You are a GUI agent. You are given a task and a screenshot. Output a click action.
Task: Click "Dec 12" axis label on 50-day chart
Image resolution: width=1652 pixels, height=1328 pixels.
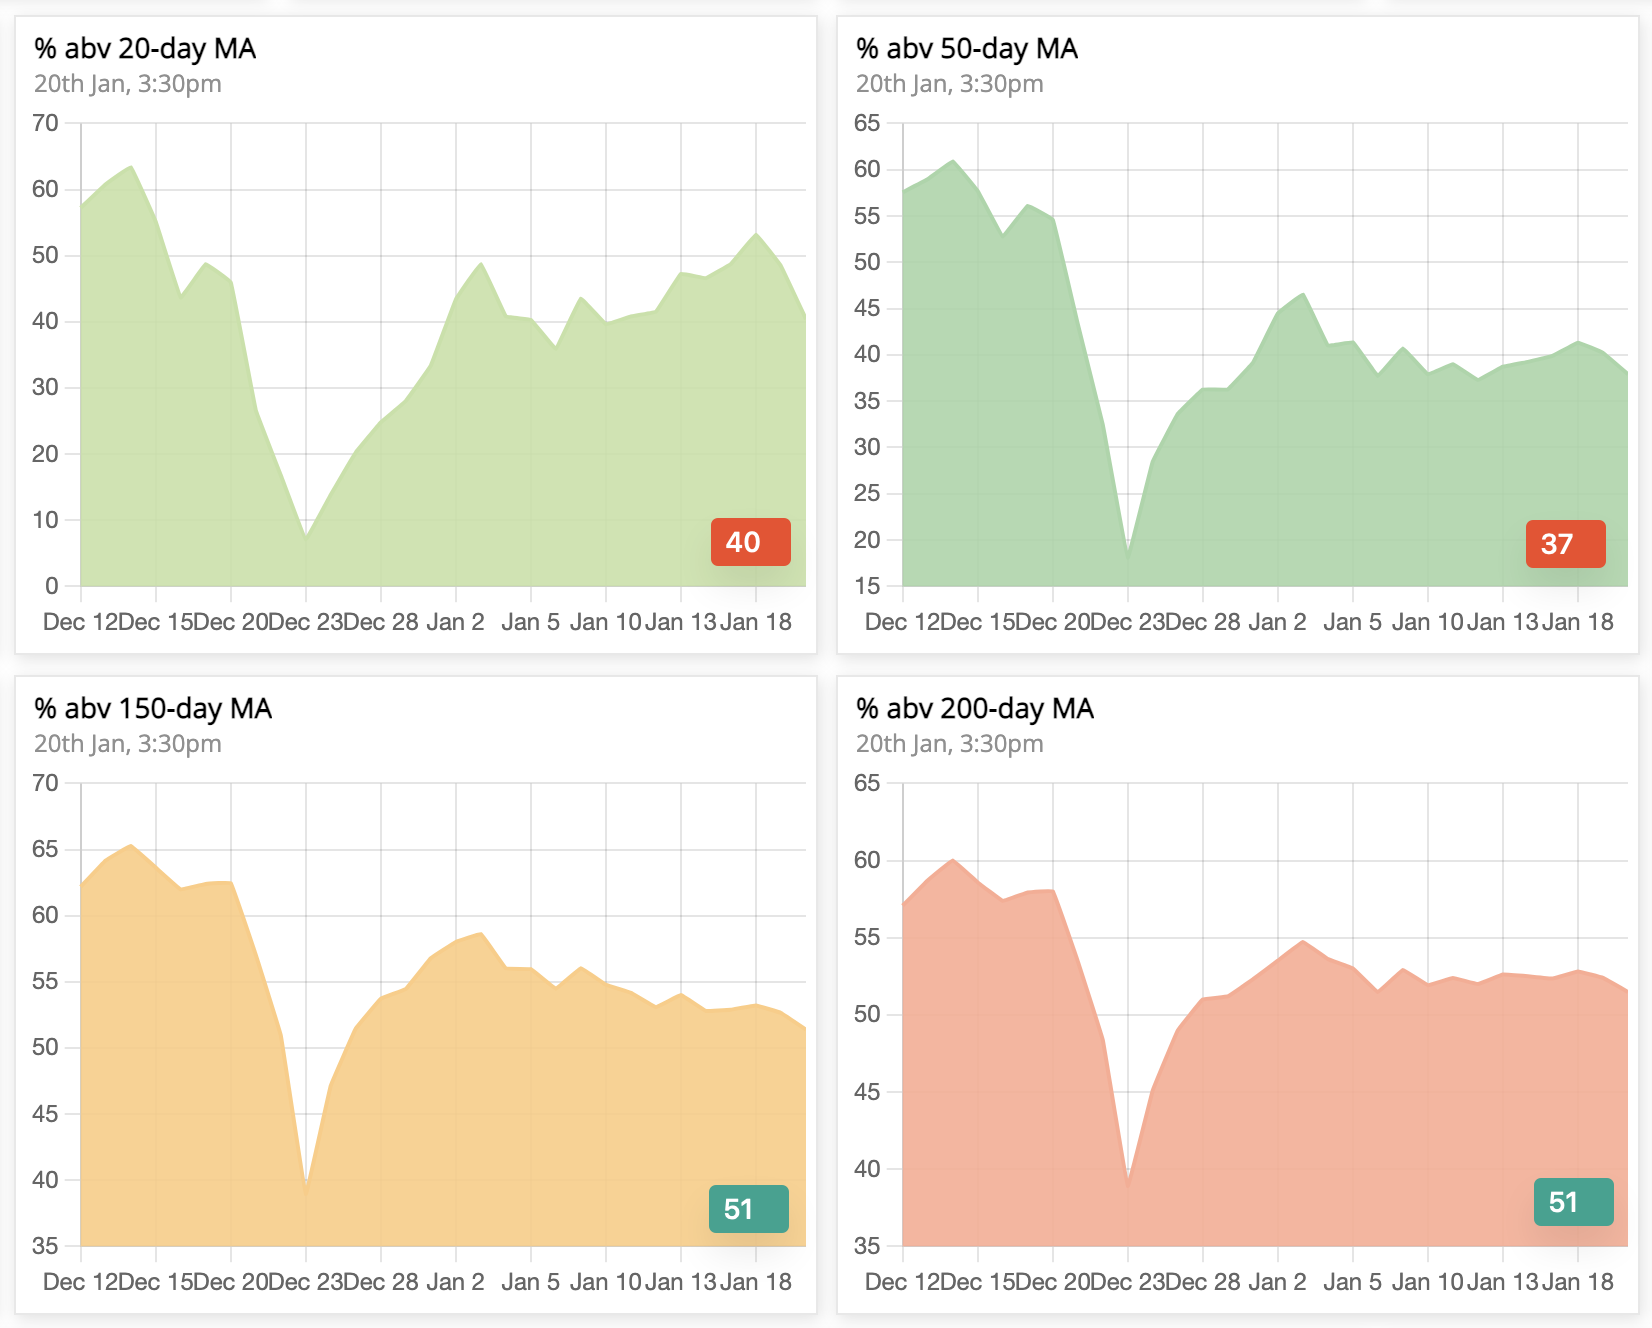(x=902, y=622)
